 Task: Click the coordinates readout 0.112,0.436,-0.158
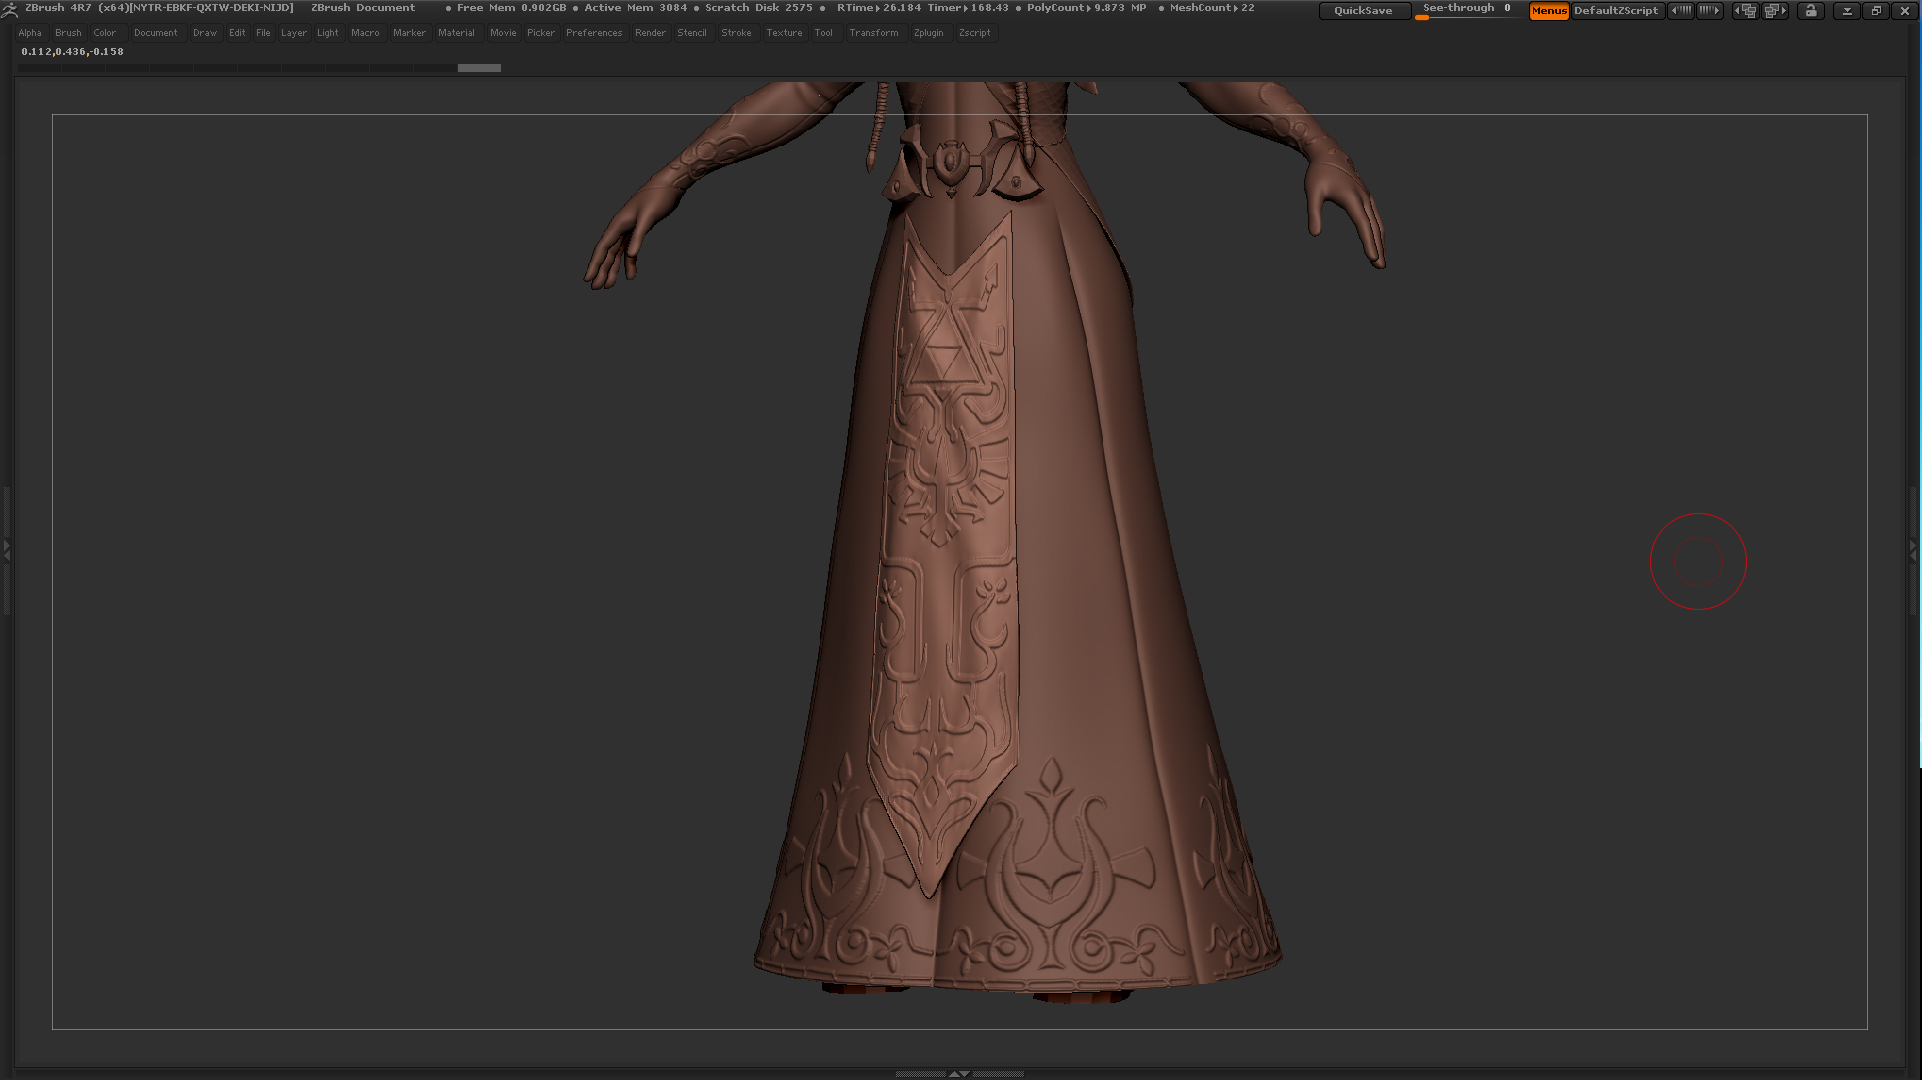point(72,52)
